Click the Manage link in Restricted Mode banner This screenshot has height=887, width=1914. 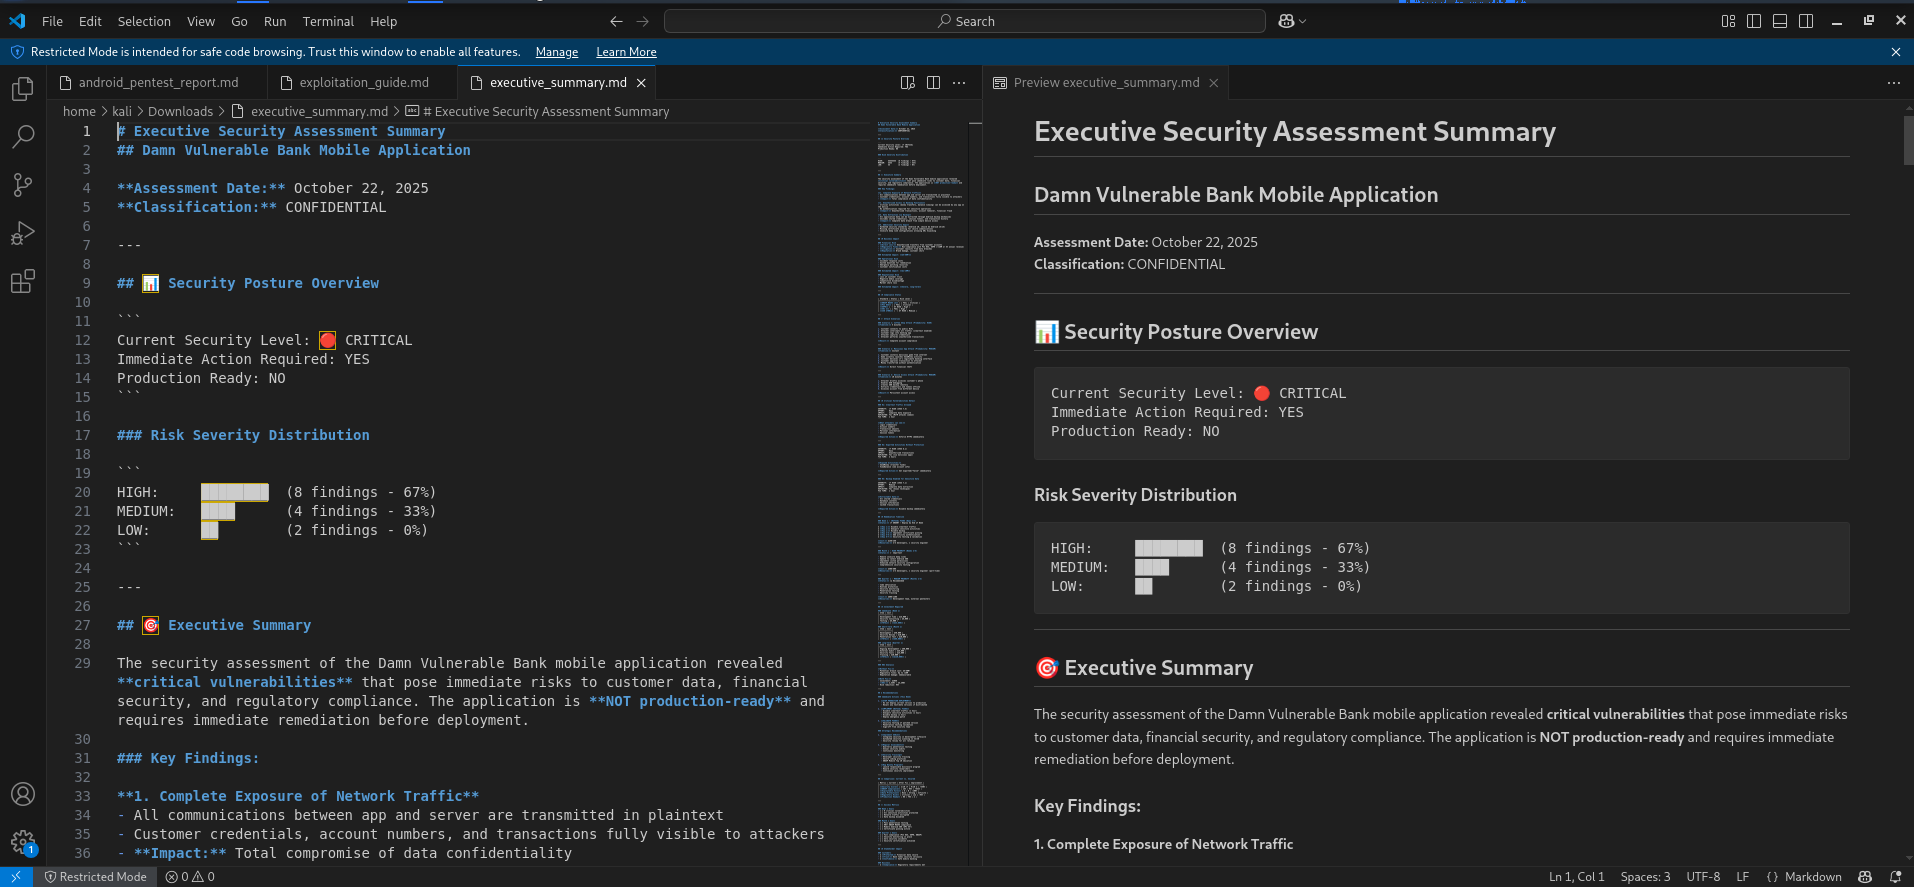tap(556, 52)
